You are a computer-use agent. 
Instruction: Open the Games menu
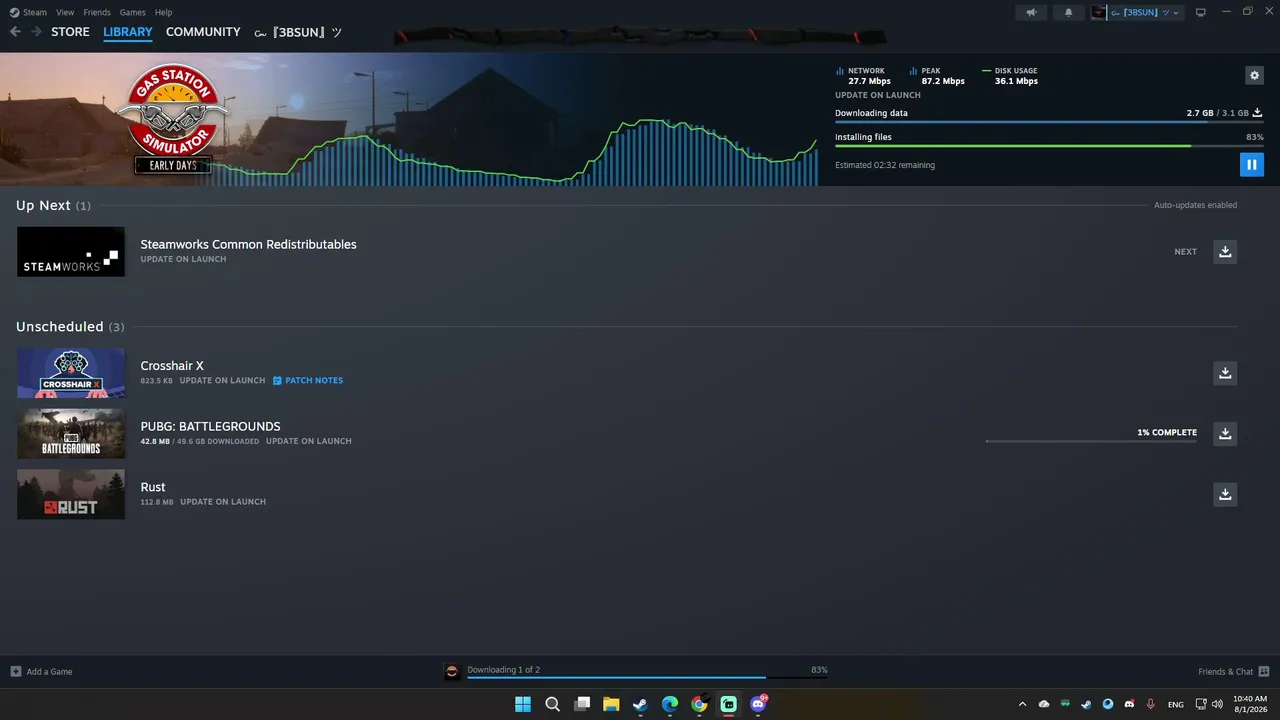click(132, 12)
